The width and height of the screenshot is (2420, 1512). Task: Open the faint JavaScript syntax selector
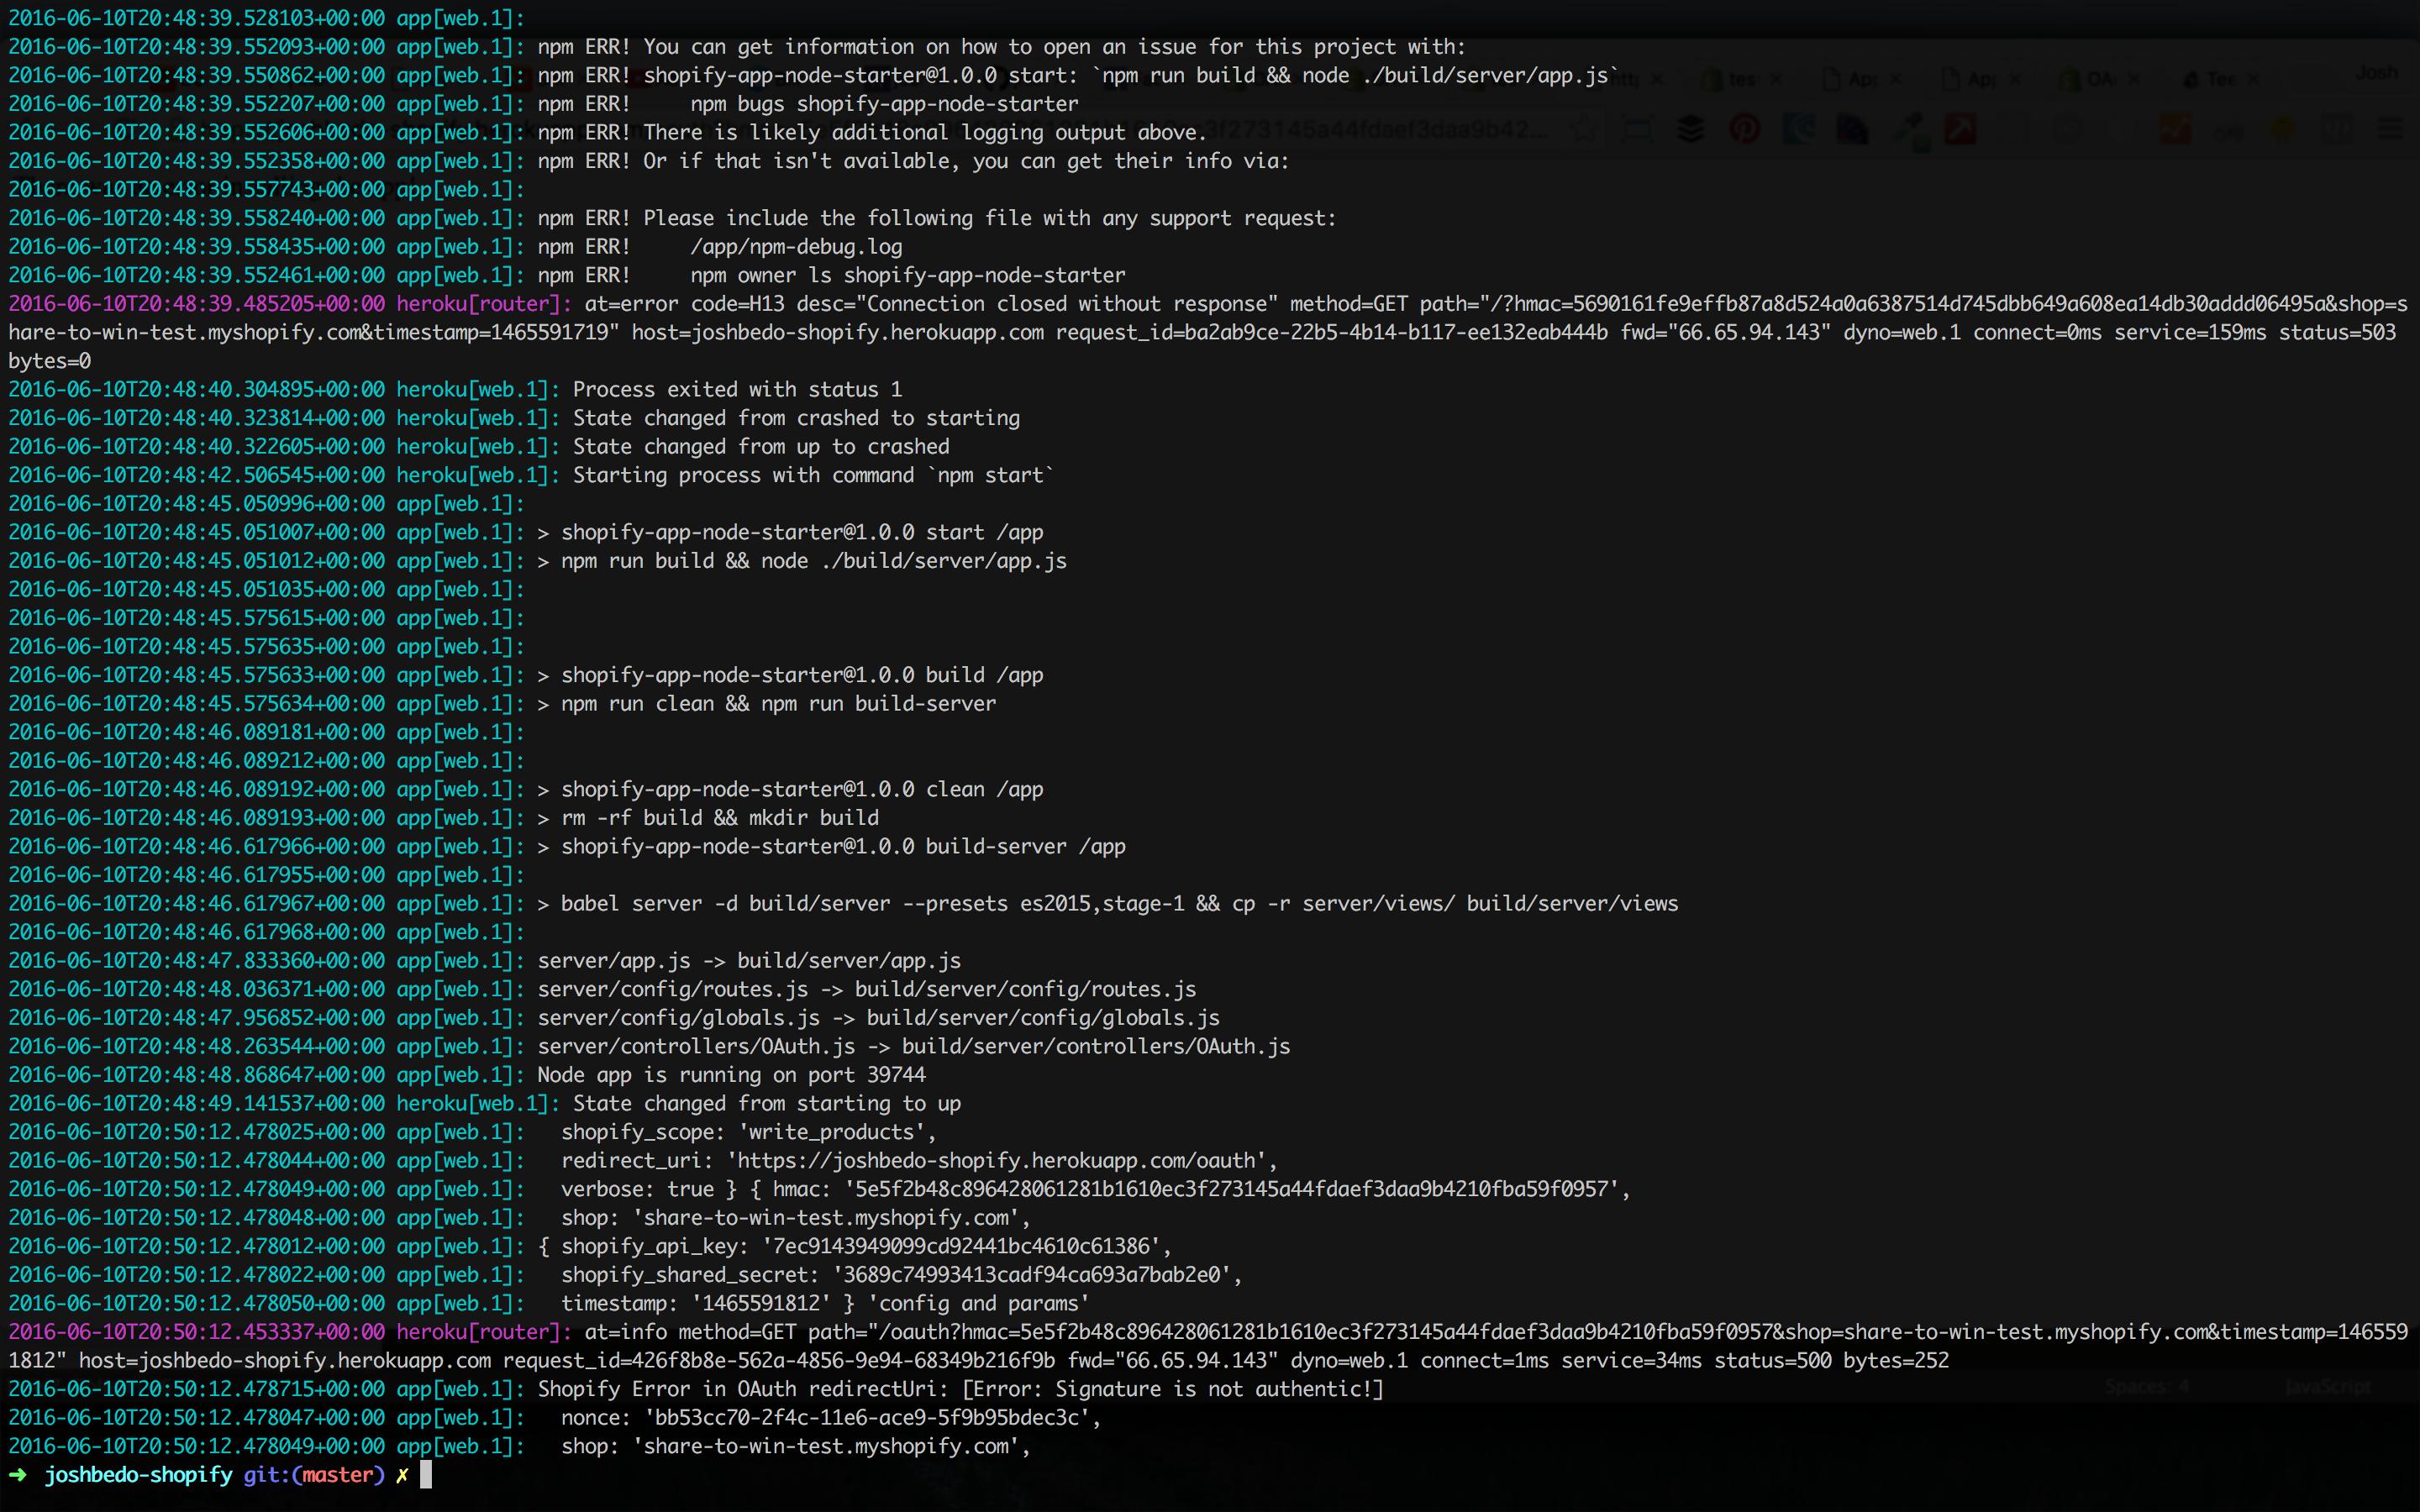[2328, 1387]
